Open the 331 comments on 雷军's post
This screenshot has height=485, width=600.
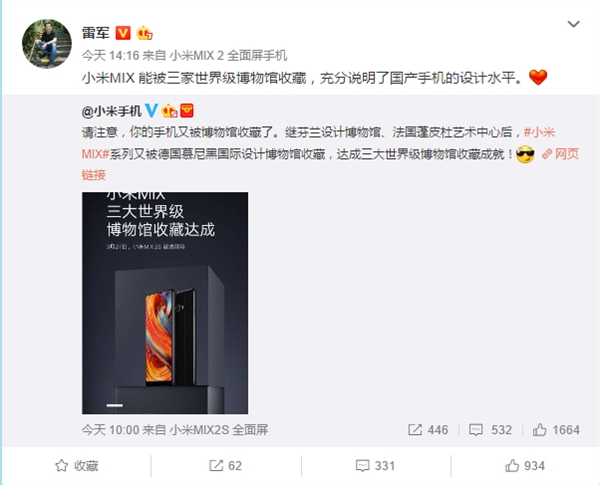tap(375, 466)
